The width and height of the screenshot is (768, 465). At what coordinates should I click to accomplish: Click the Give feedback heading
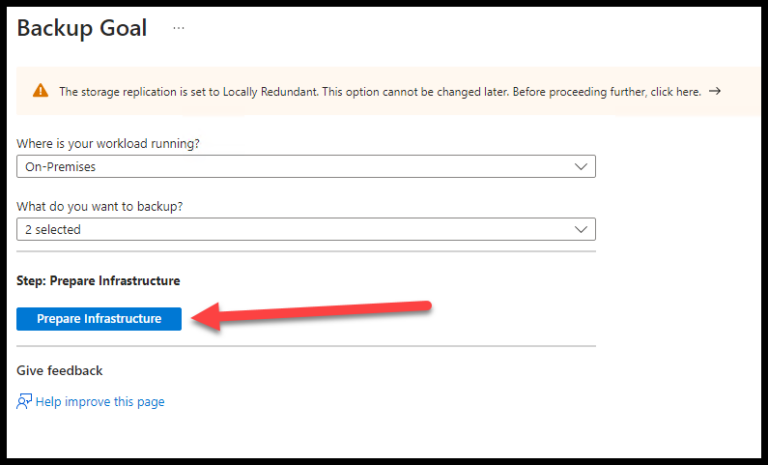[x=60, y=371]
